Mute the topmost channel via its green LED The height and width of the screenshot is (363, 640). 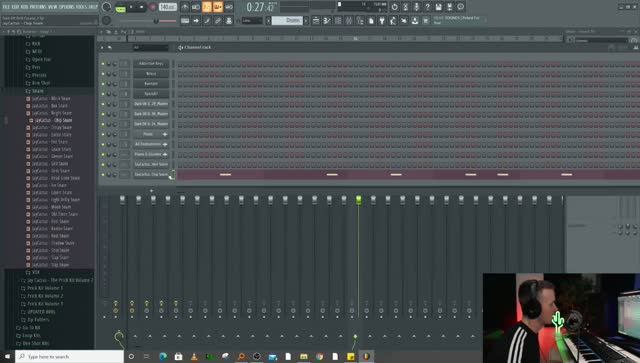tap(103, 64)
